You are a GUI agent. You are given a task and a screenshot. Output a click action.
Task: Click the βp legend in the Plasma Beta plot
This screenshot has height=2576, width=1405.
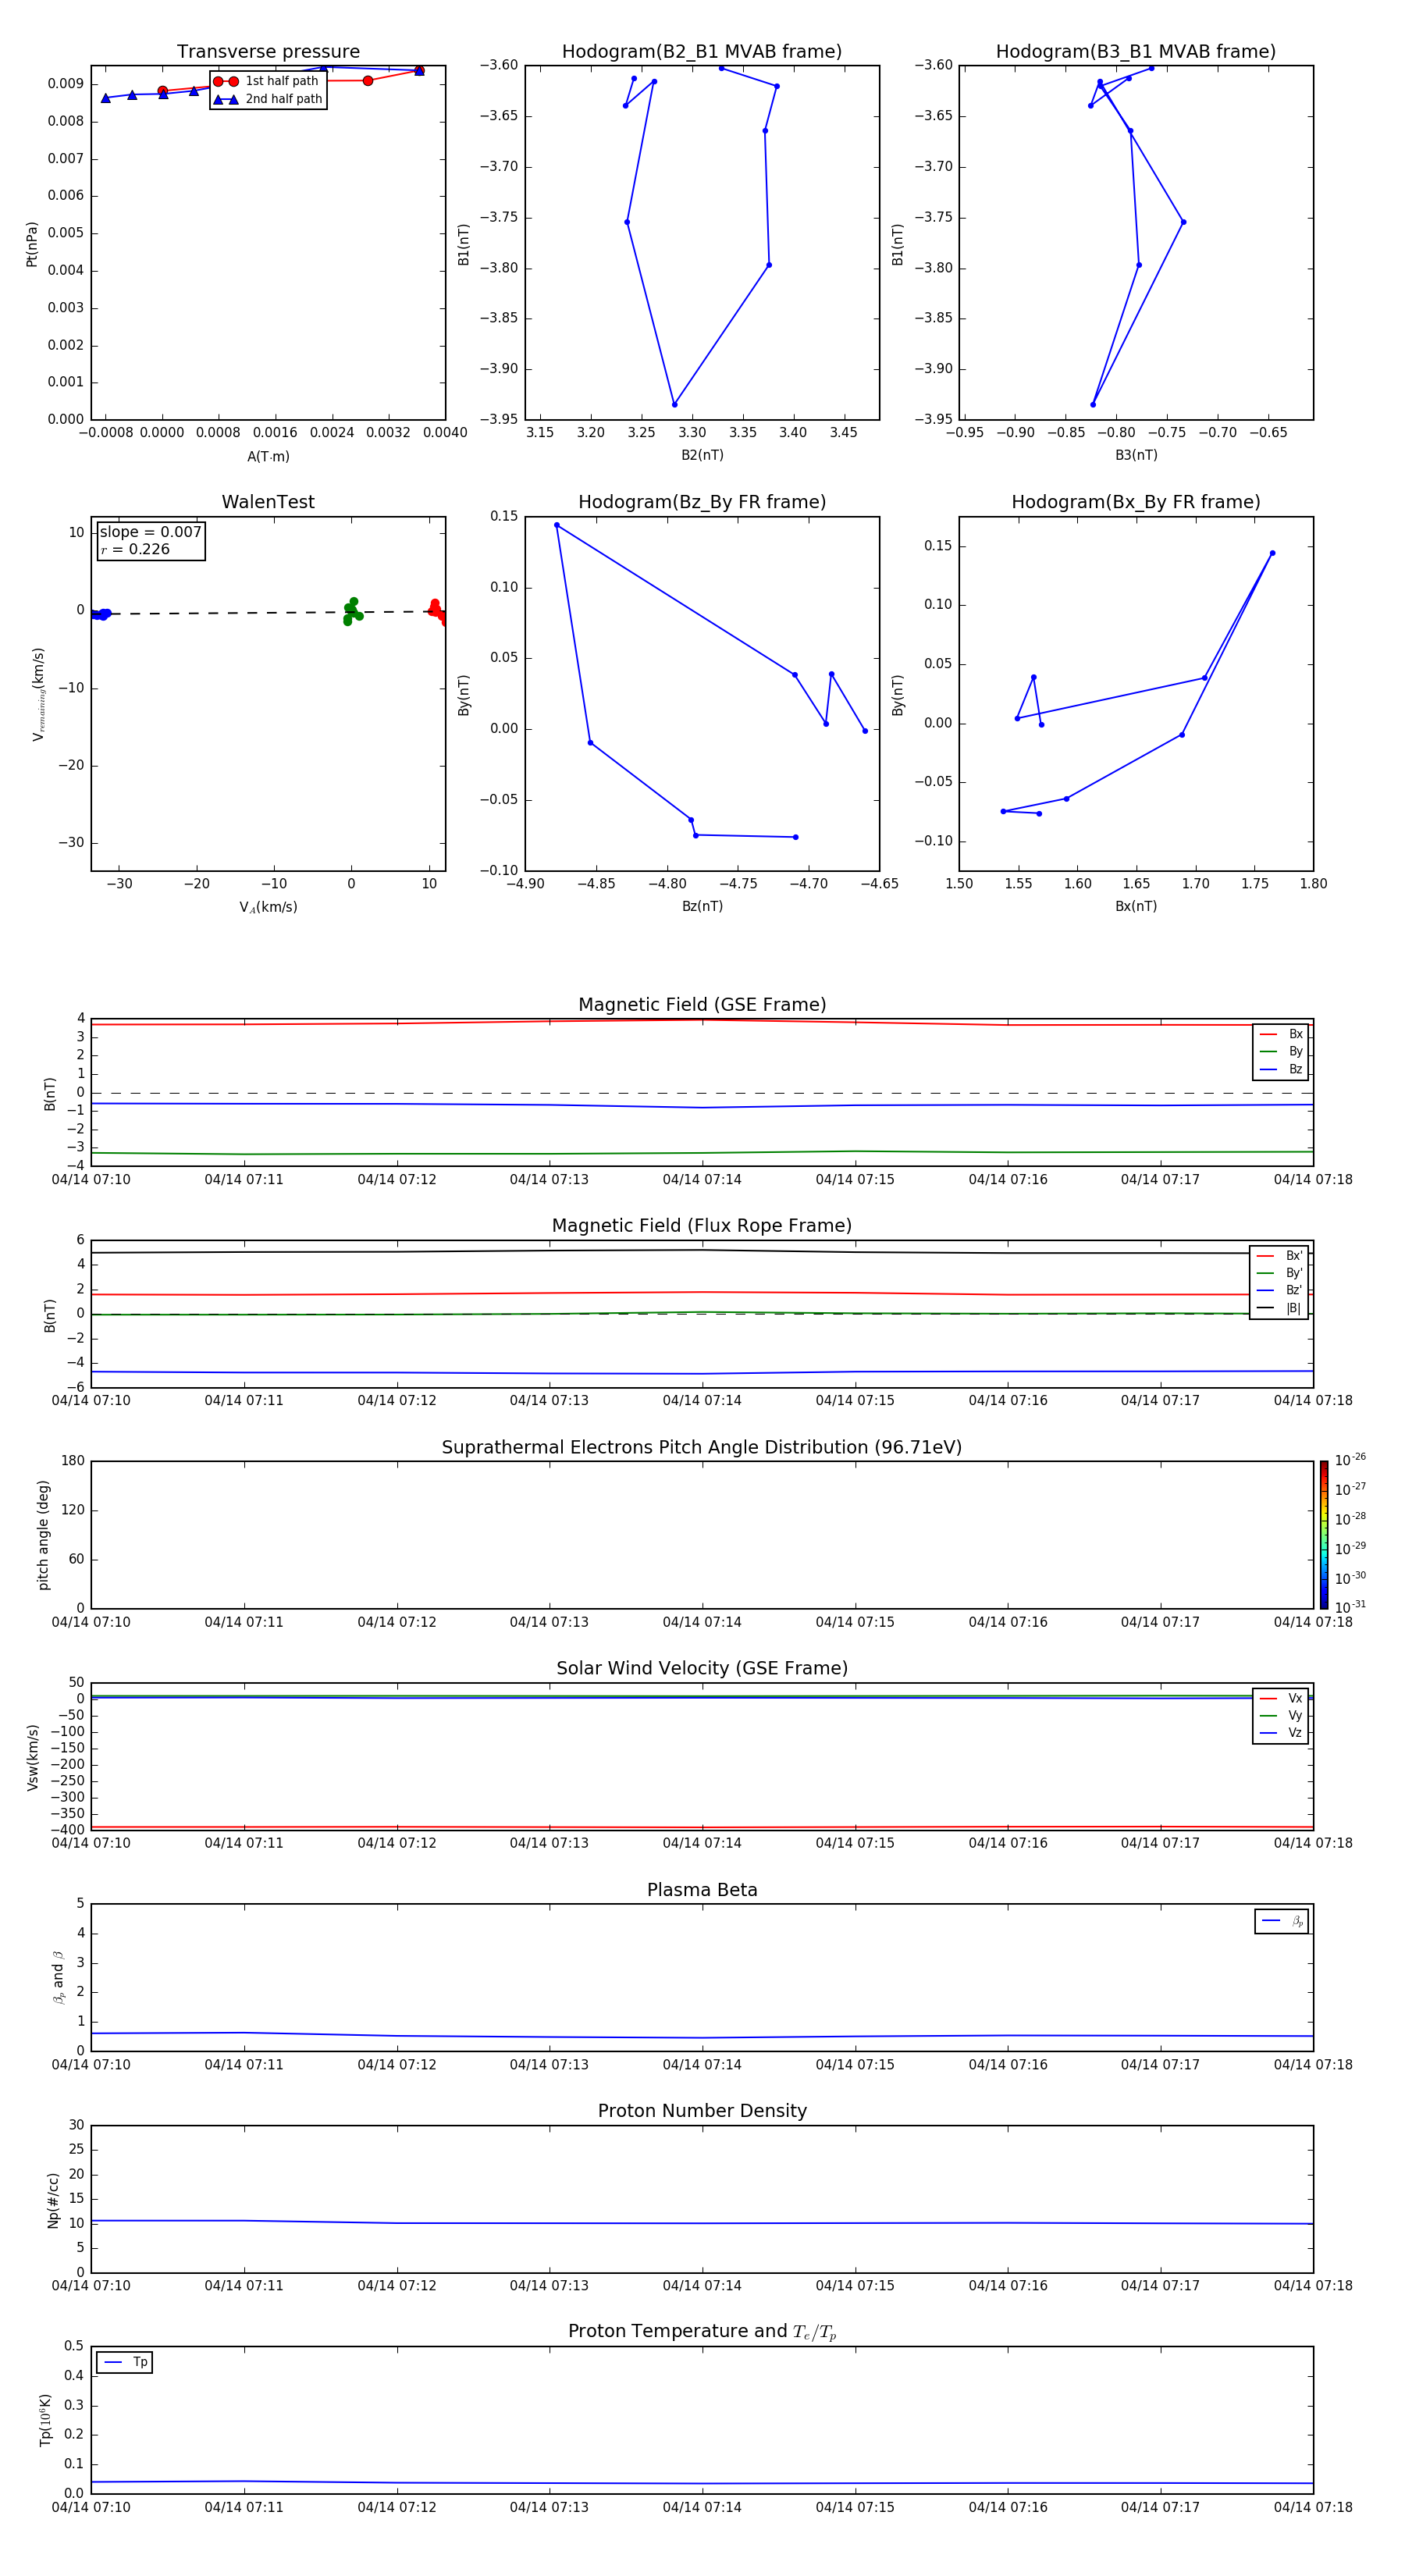click(1281, 1921)
